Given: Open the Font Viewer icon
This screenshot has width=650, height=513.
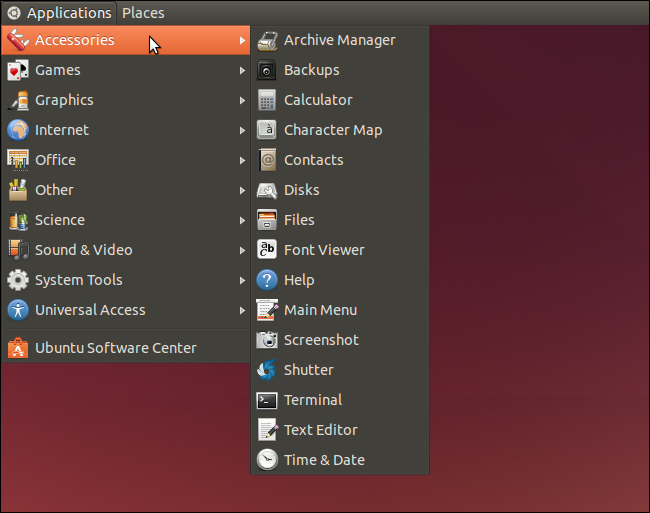Looking at the screenshot, I should click(x=267, y=250).
